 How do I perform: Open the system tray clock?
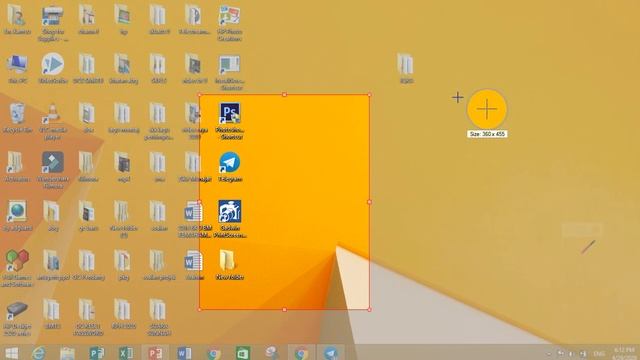click(624, 353)
